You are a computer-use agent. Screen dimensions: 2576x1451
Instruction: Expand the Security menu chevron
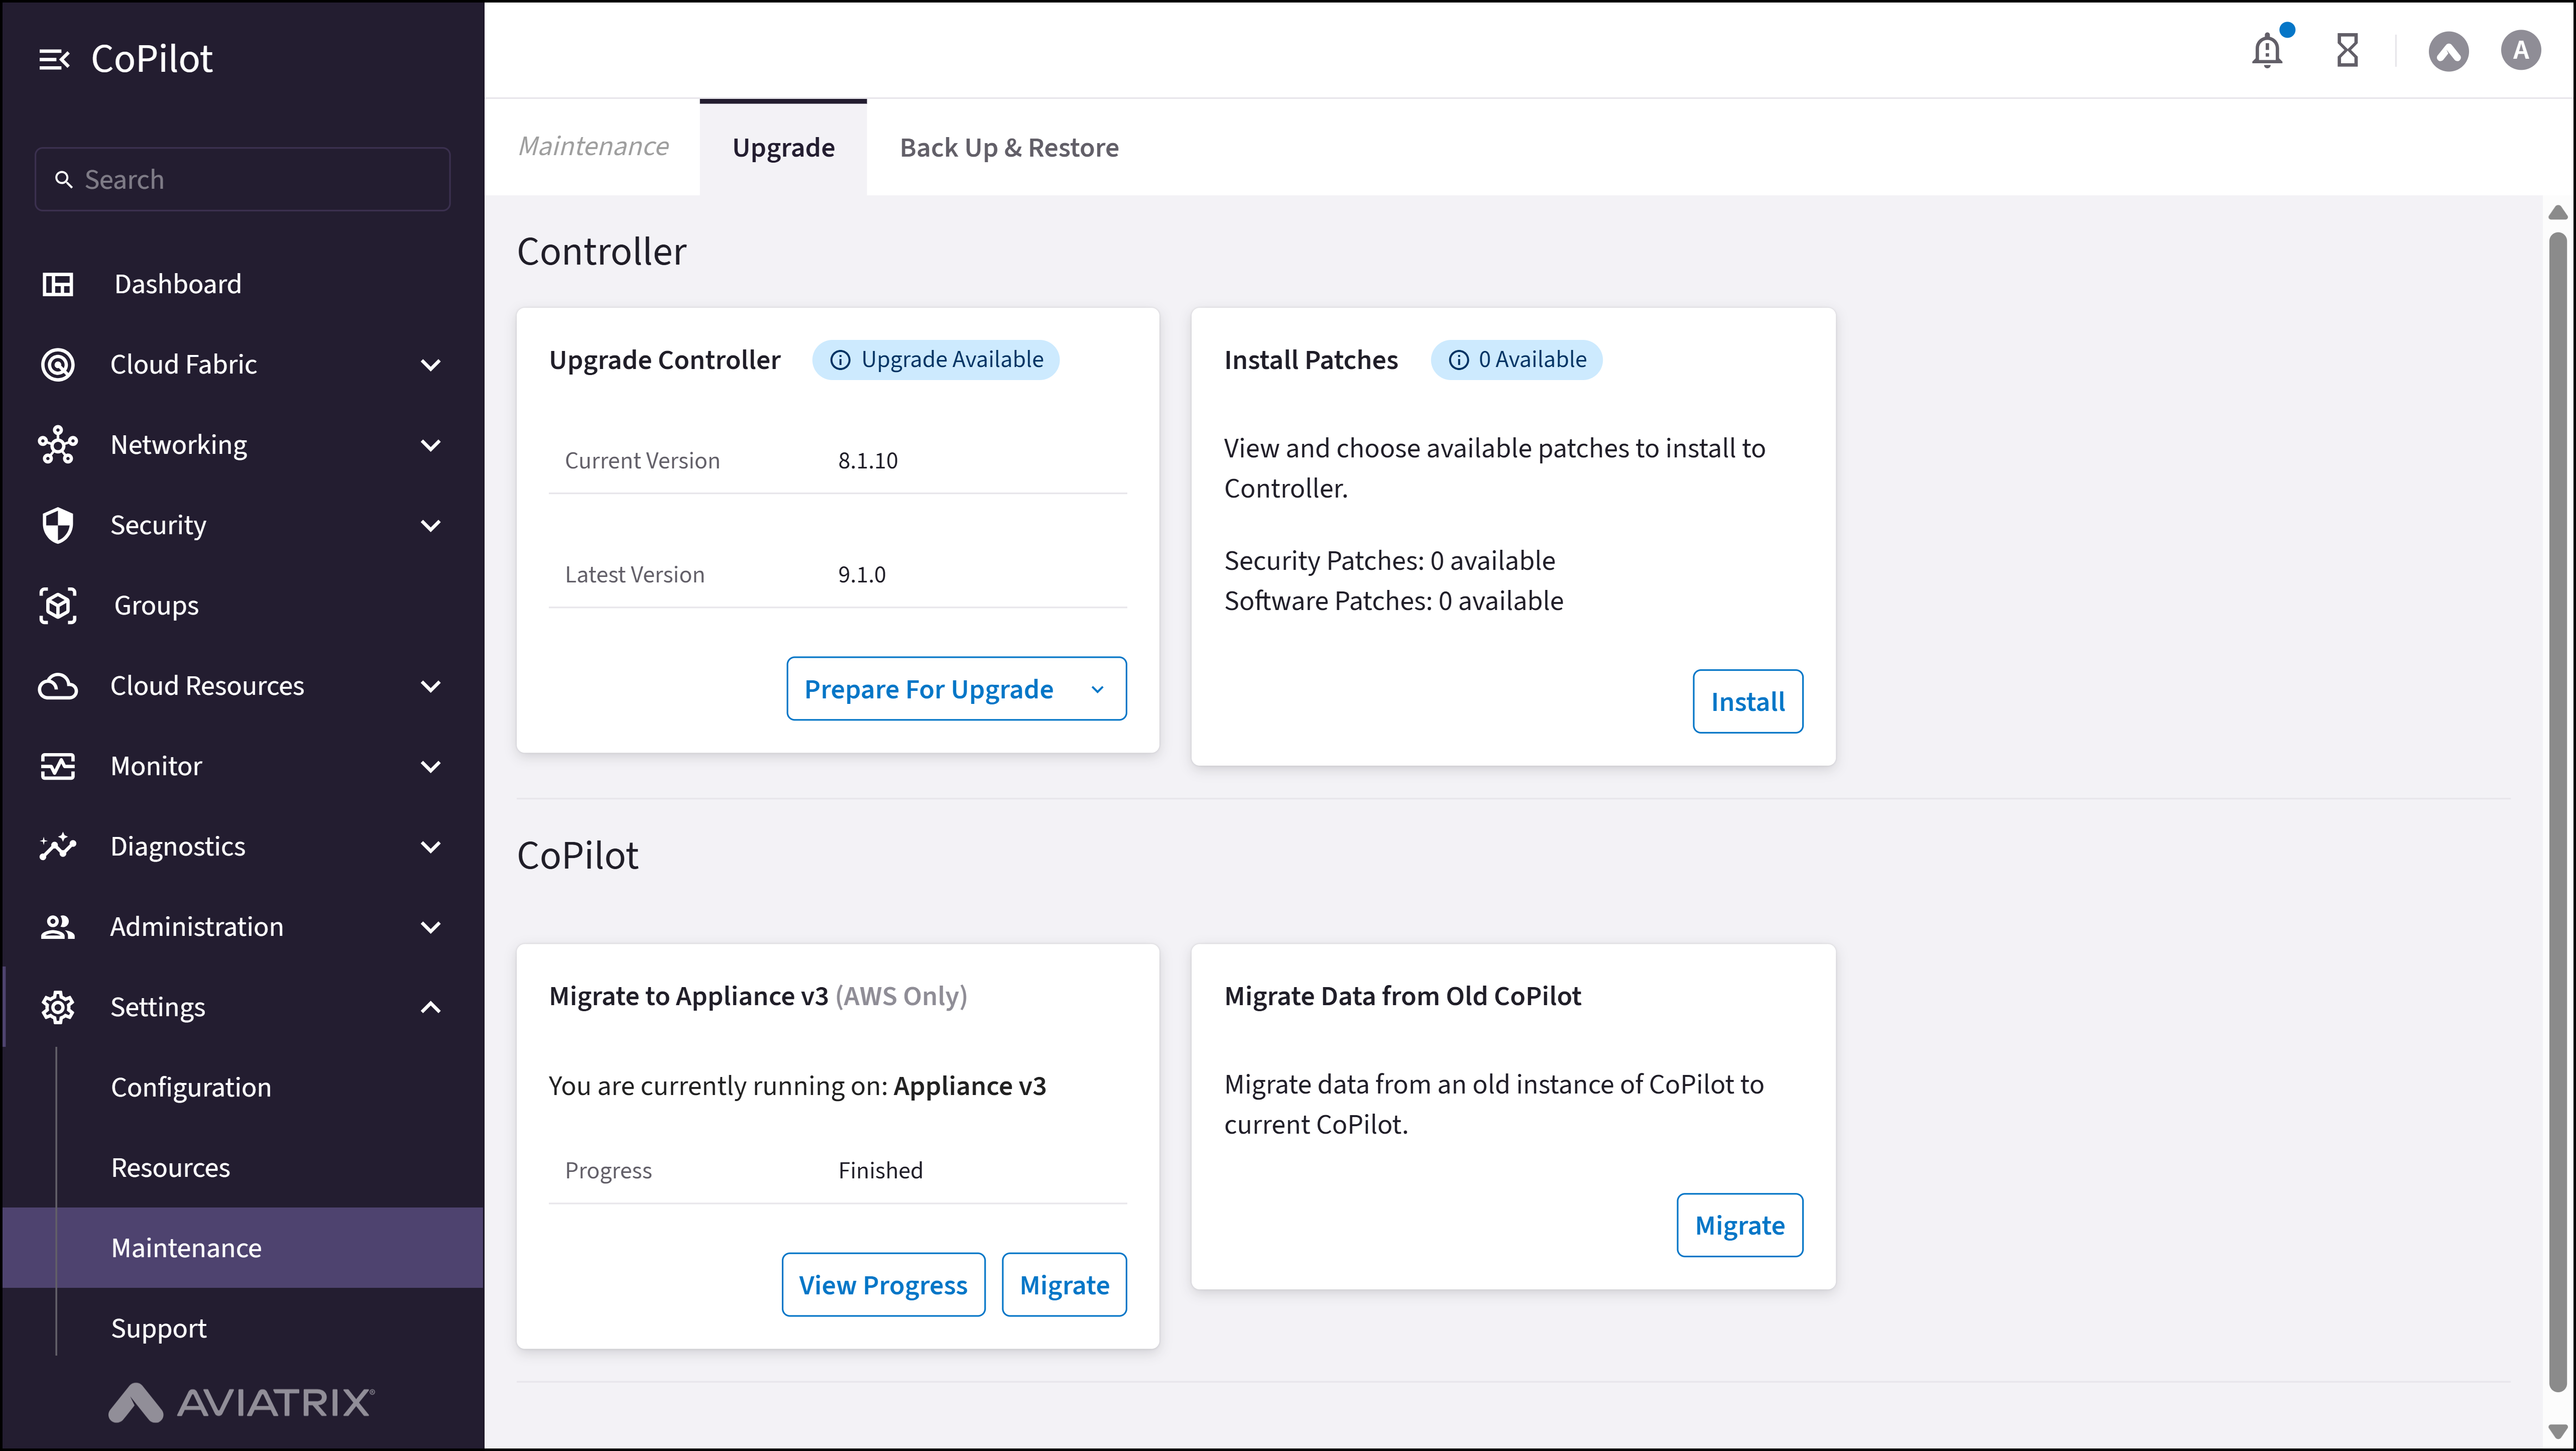[431, 525]
